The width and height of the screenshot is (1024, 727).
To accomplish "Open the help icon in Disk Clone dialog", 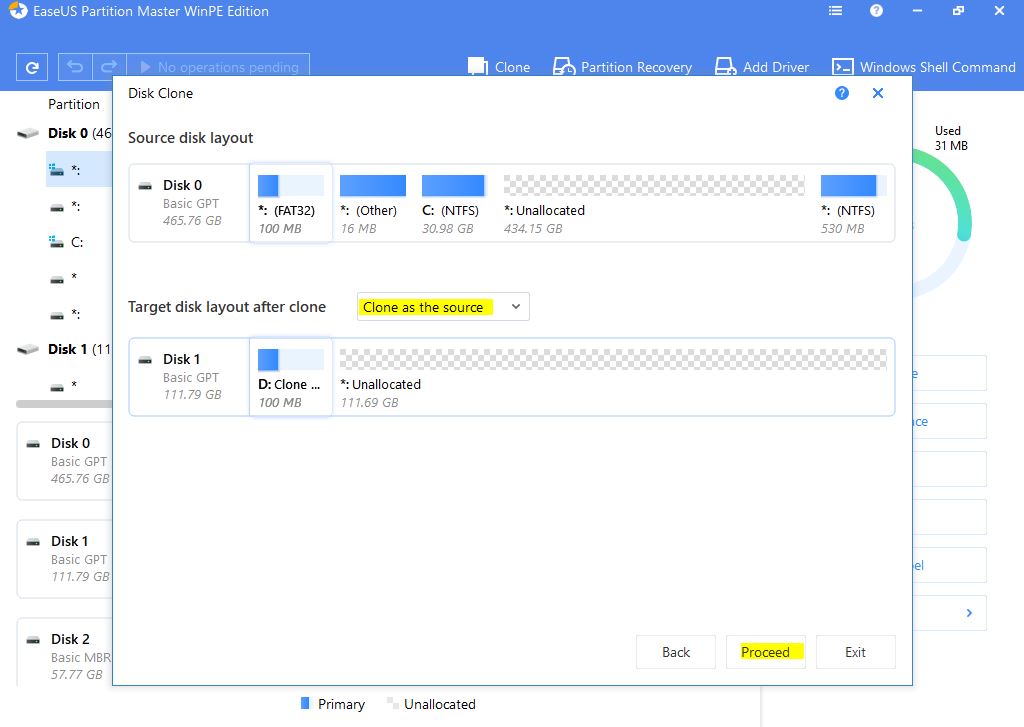I will point(842,93).
